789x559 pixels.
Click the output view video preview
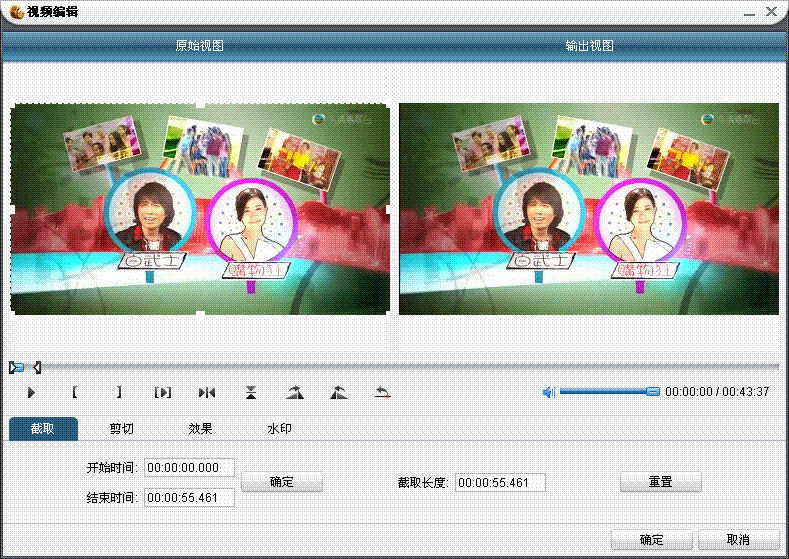click(x=589, y=209)
